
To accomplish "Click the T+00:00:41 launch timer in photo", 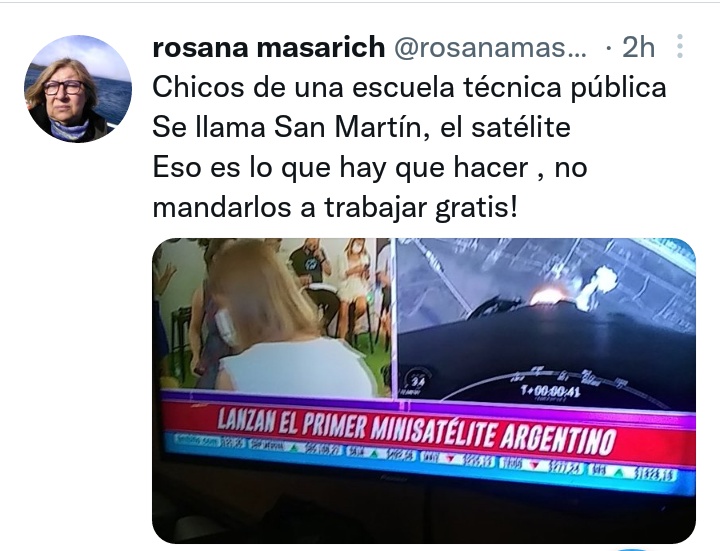I will coord(550,392).
